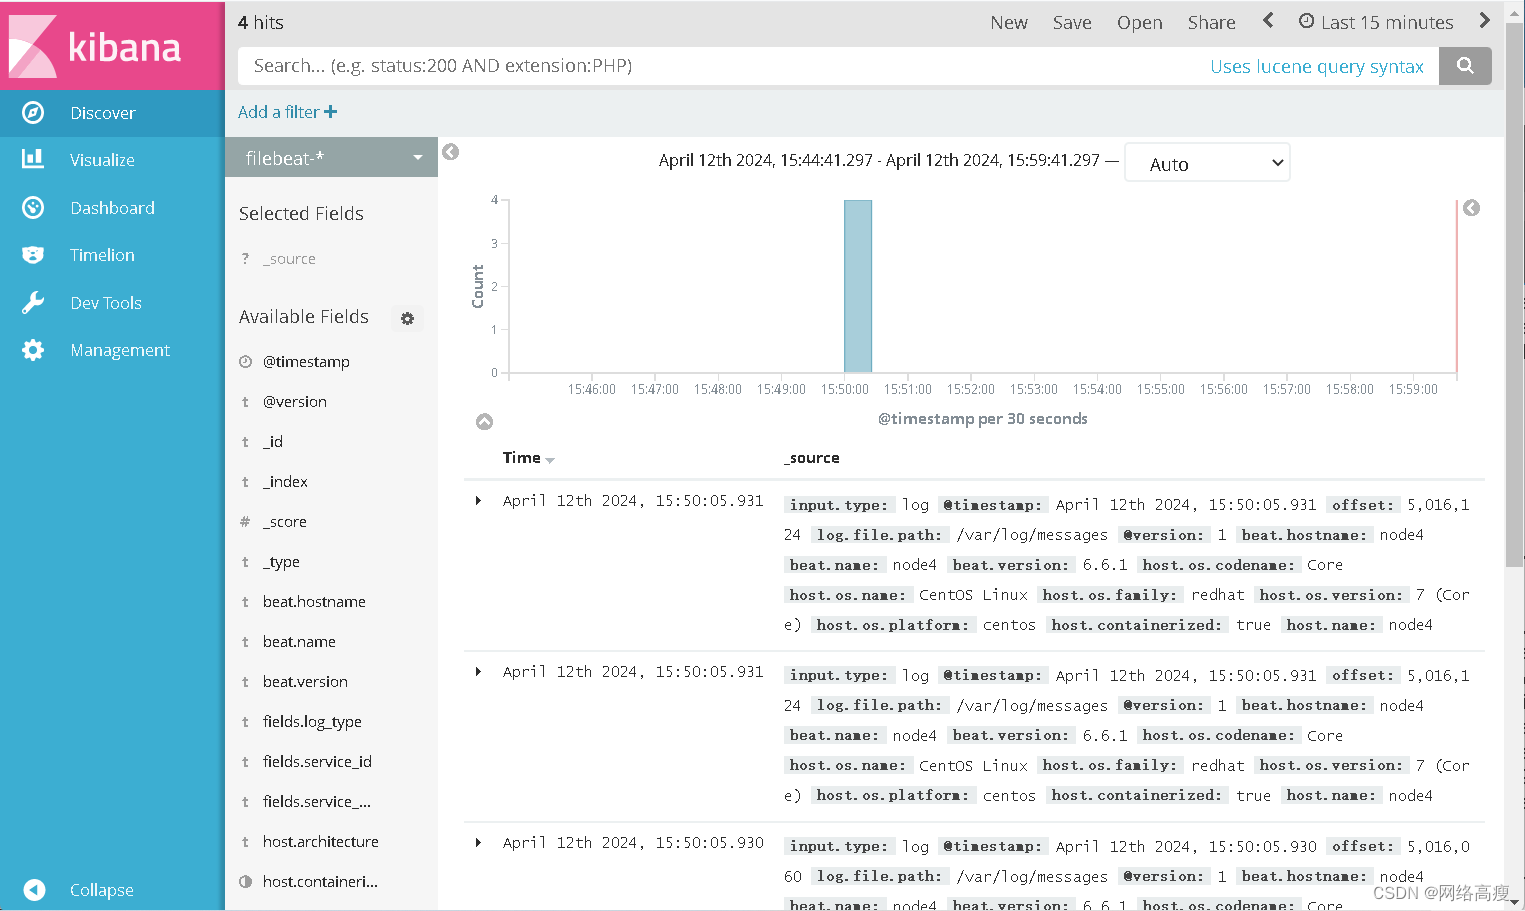Click Open in the top menu
The height and width of the screenshot is (911, 1525).
[x=1139, y=22]
